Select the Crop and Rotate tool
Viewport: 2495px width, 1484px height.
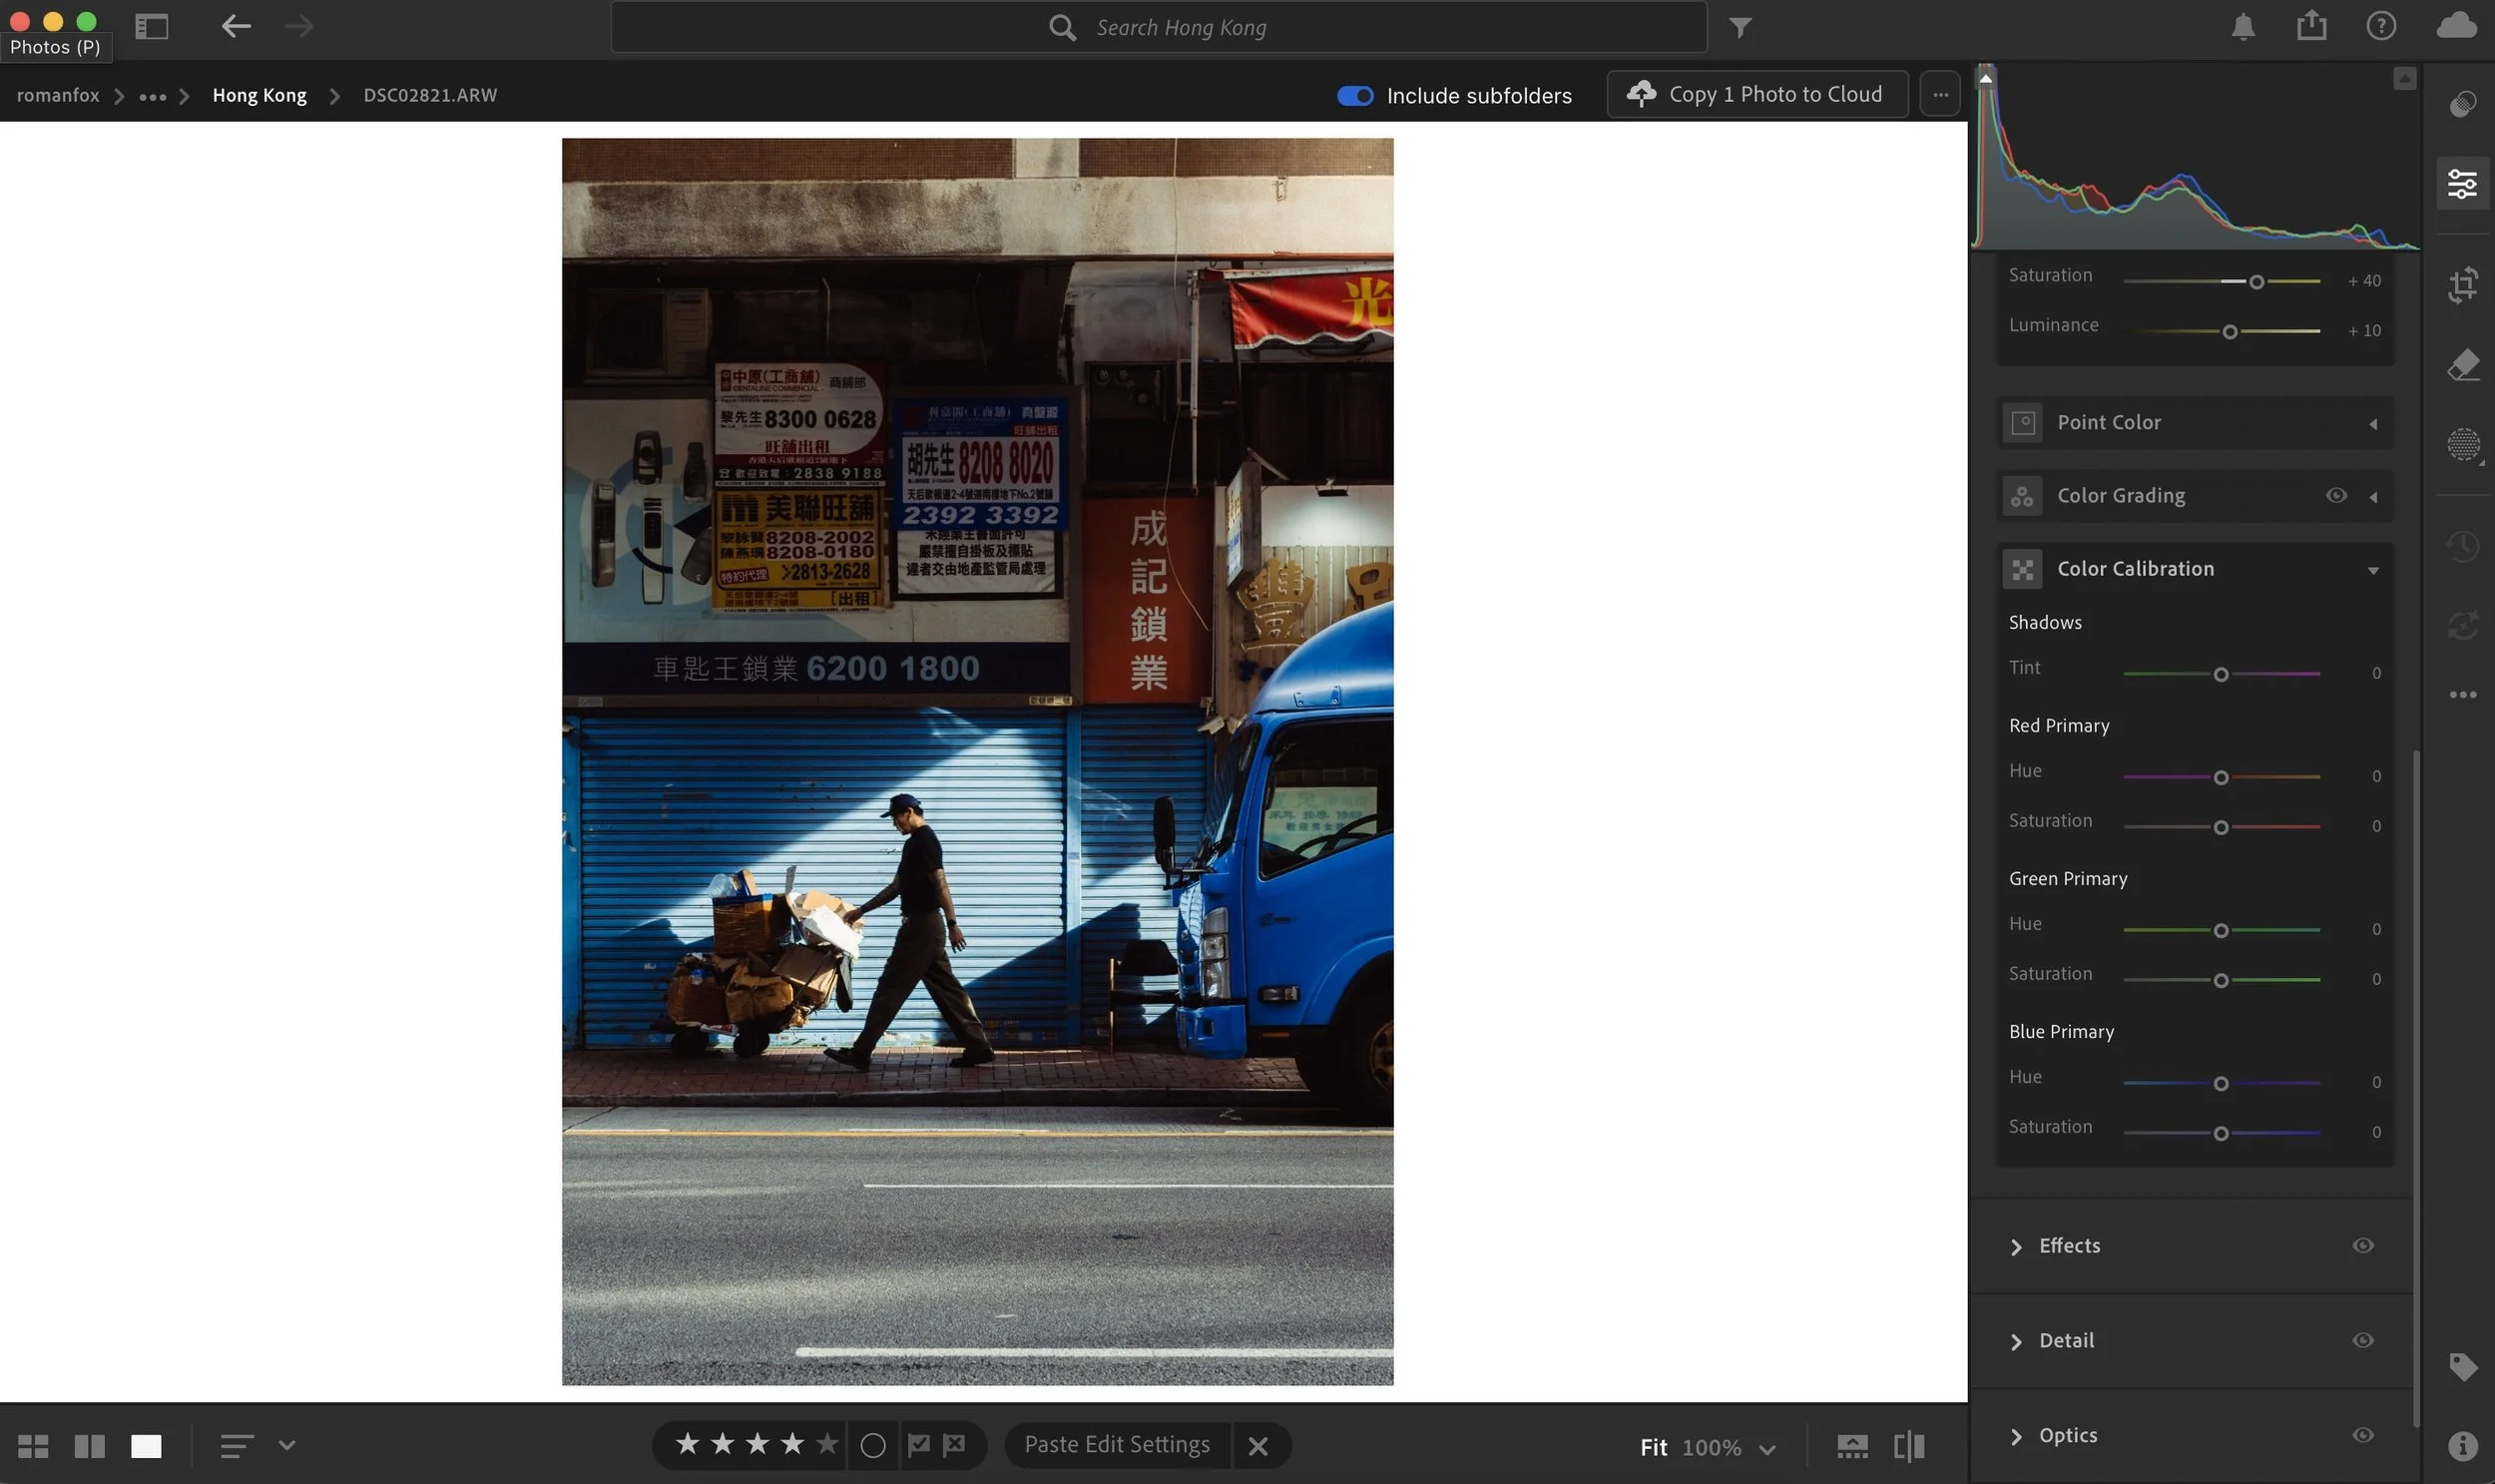[x=2462, y=285]
